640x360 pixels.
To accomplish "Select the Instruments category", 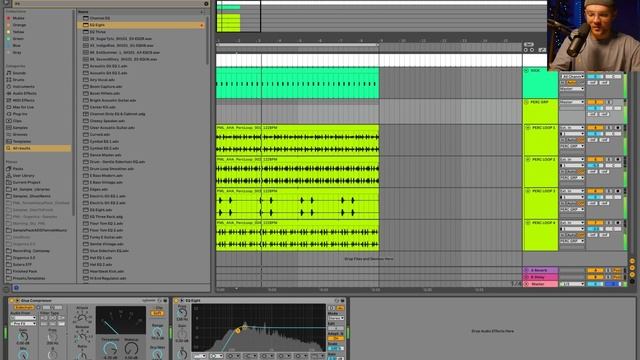I will [x=24, y=87].
